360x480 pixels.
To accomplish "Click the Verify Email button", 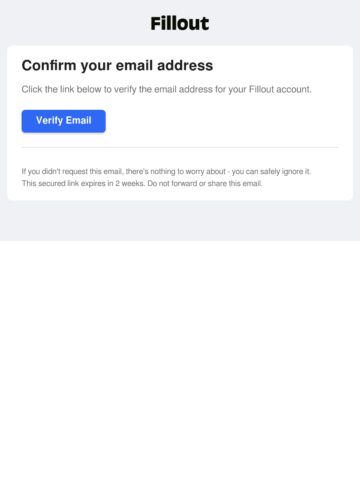I will pyautogui.click(x=64, y=121).
